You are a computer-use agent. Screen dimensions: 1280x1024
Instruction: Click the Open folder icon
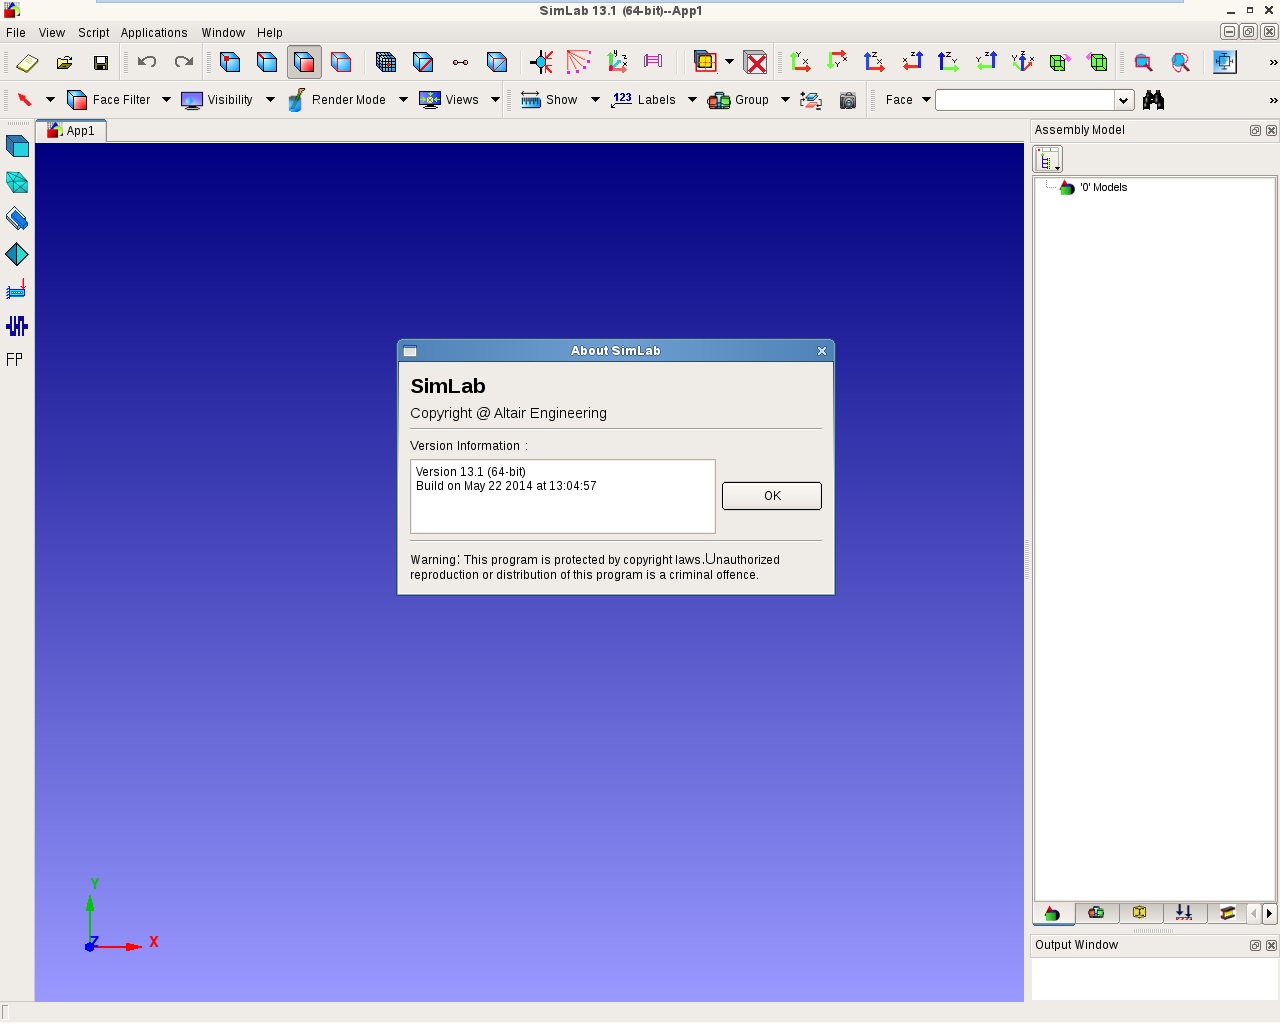pyautogui.click(x=64, y=62)
